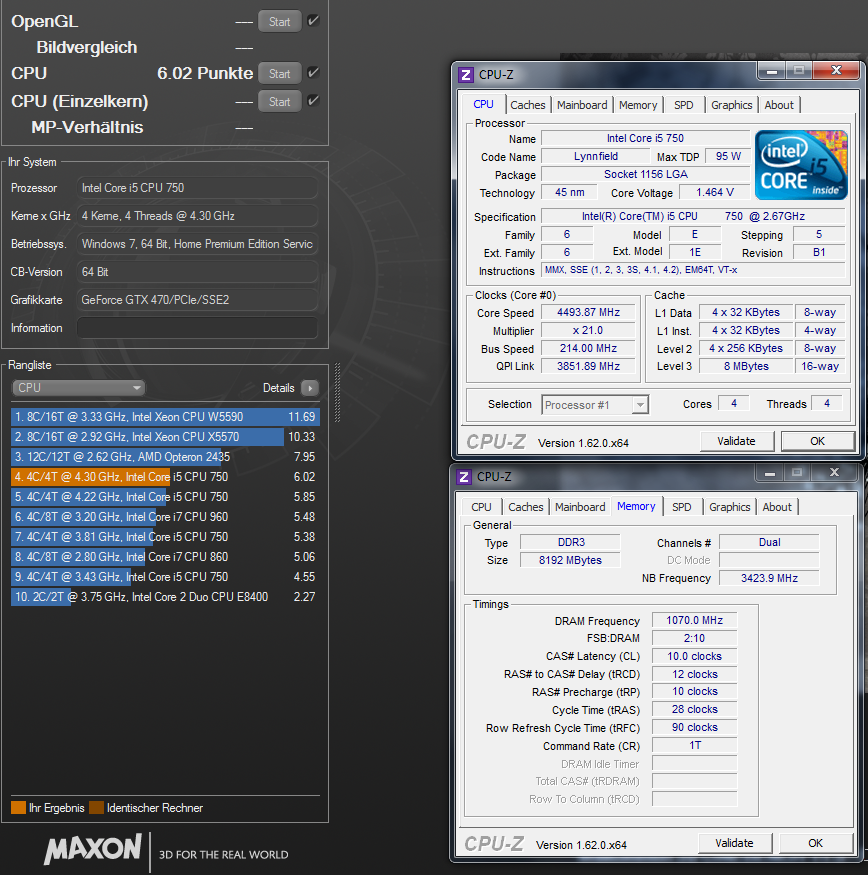868x875 pixels.
Task: Select highlighted 4.30 GHz i5 750 result
Action: coord(165,477)
